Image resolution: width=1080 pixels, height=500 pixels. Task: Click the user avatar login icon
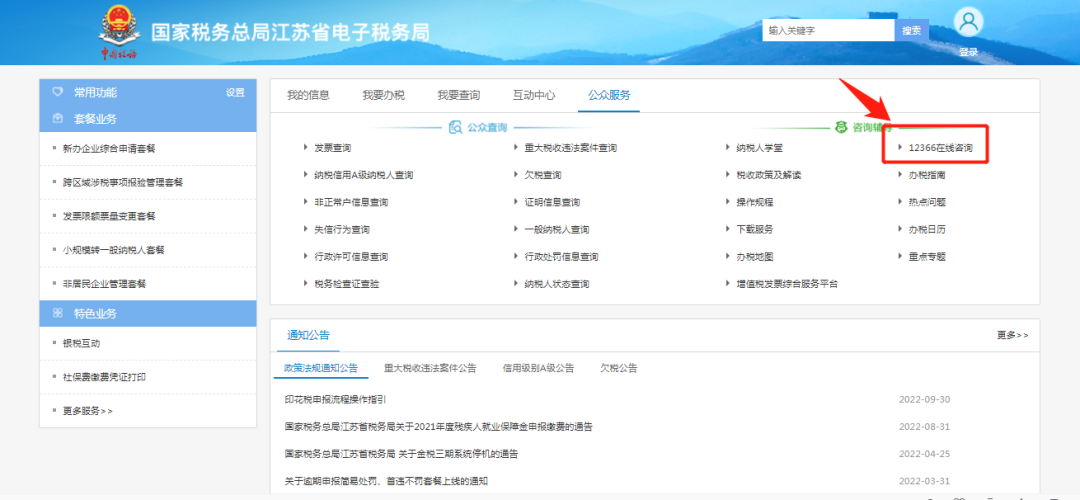click(968, 23)
